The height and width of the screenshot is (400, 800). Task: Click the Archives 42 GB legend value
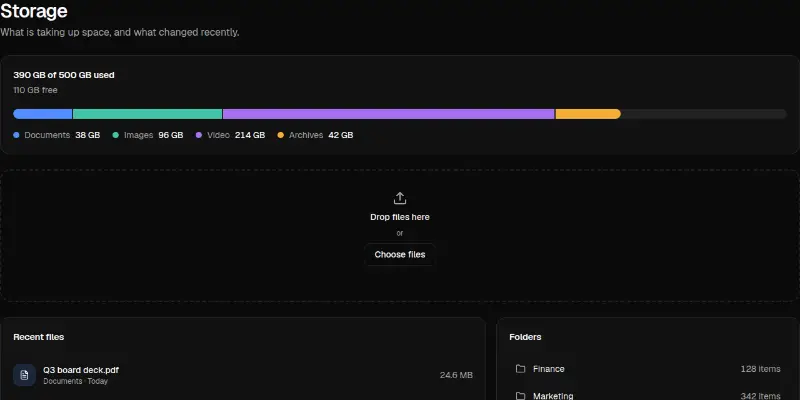coord(341,135)
